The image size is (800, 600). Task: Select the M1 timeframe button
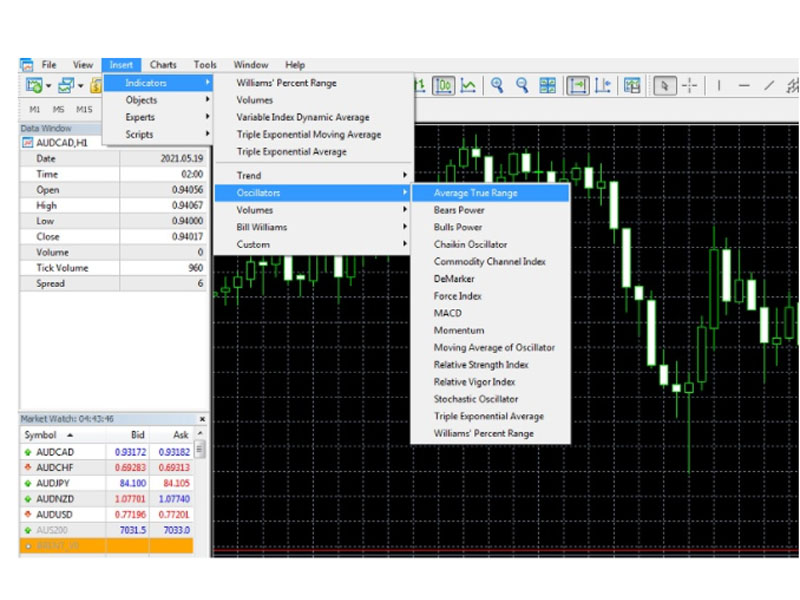coord(35,109)
